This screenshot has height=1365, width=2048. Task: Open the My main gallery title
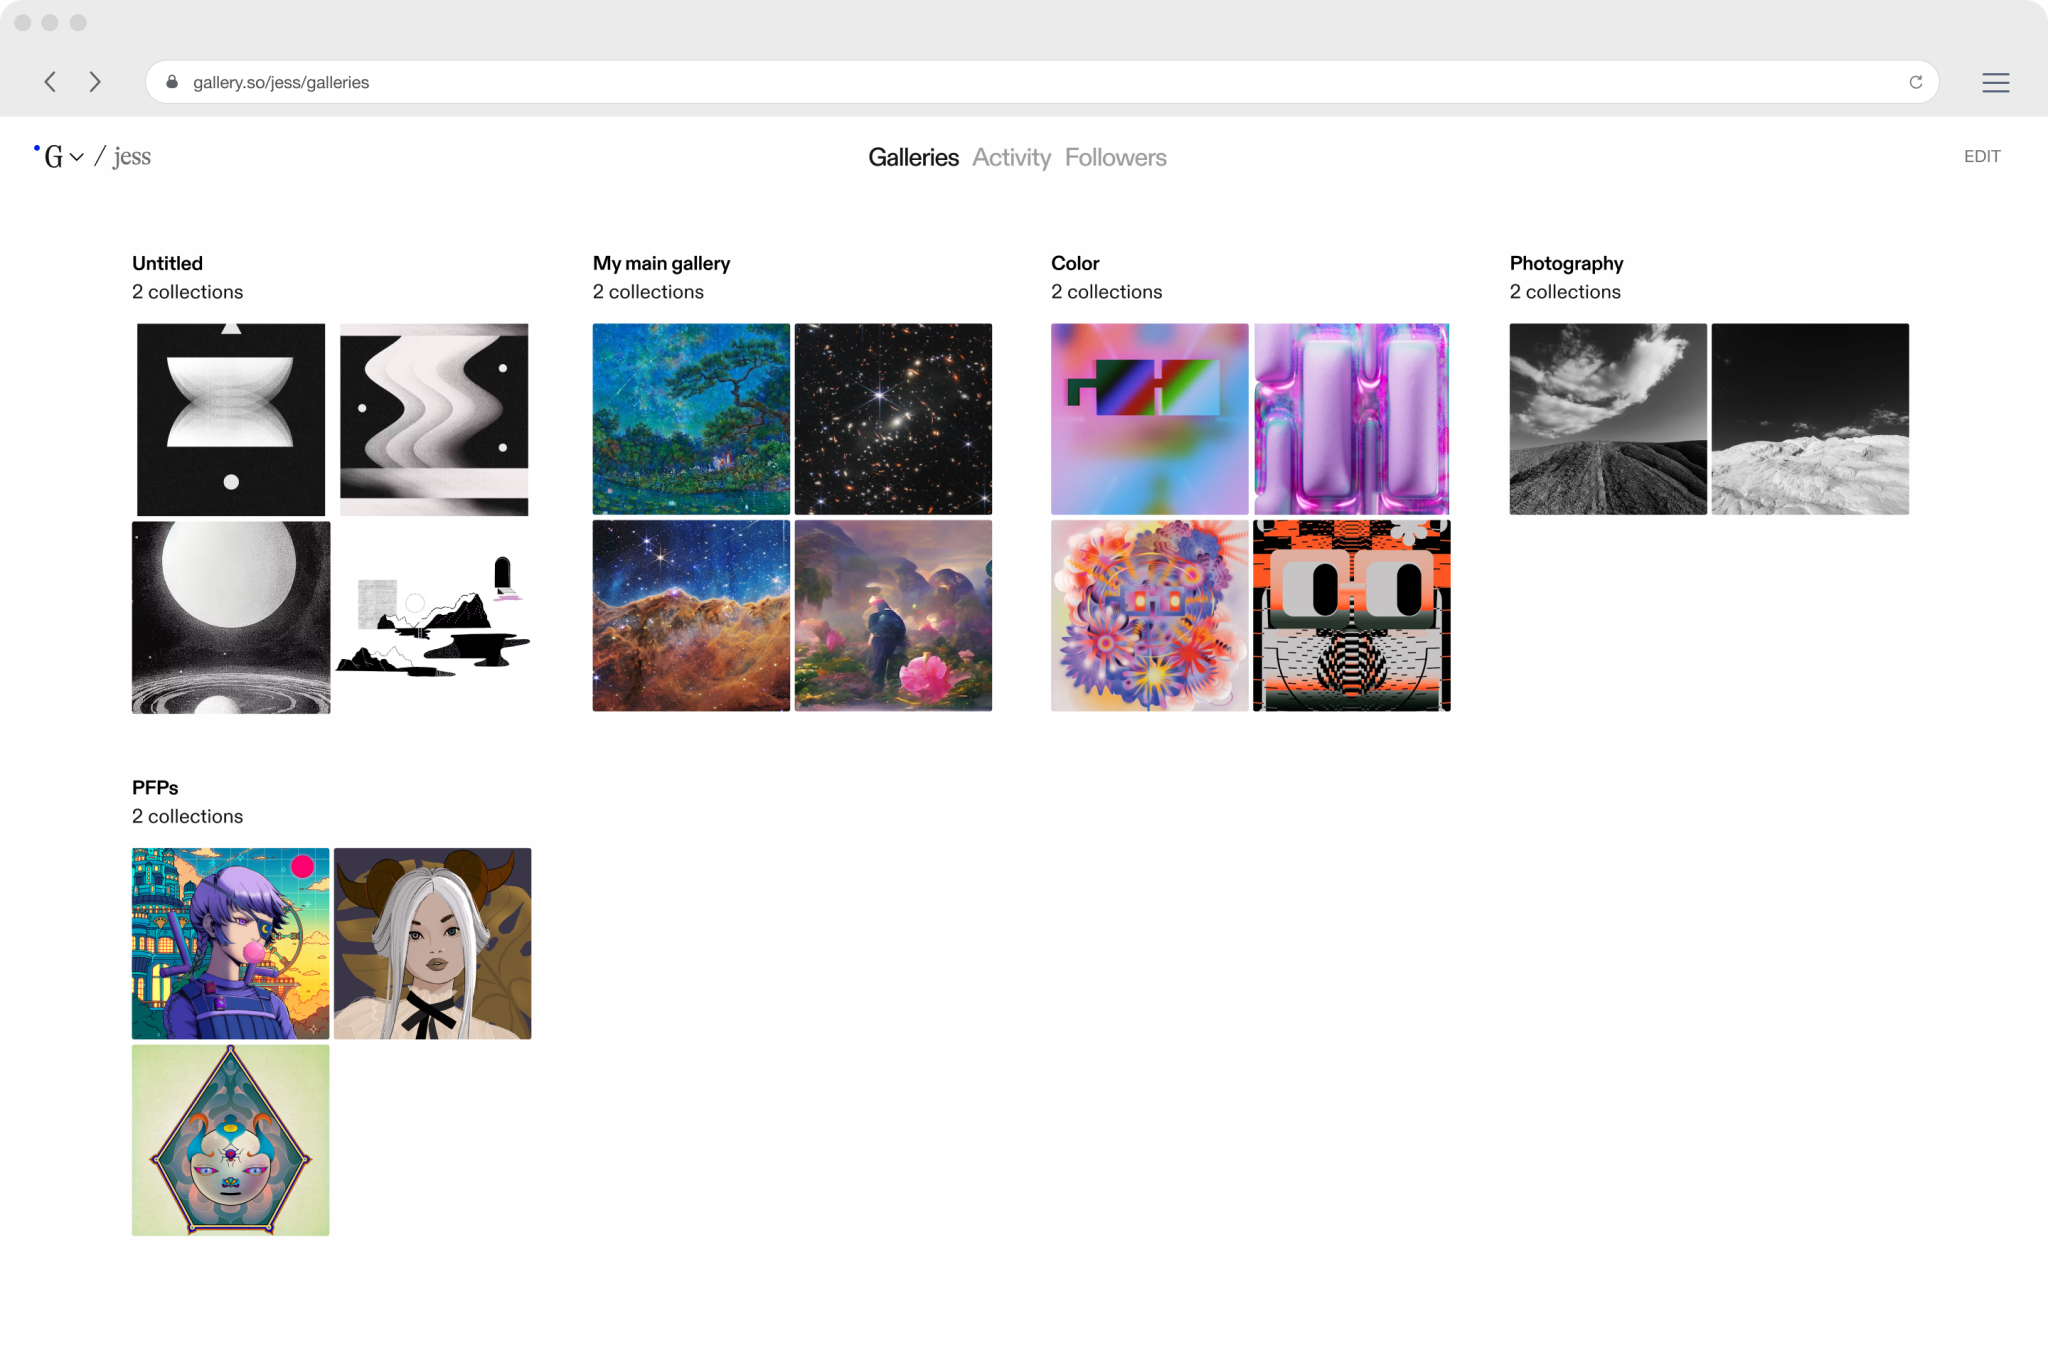click(x=661, y=263)
